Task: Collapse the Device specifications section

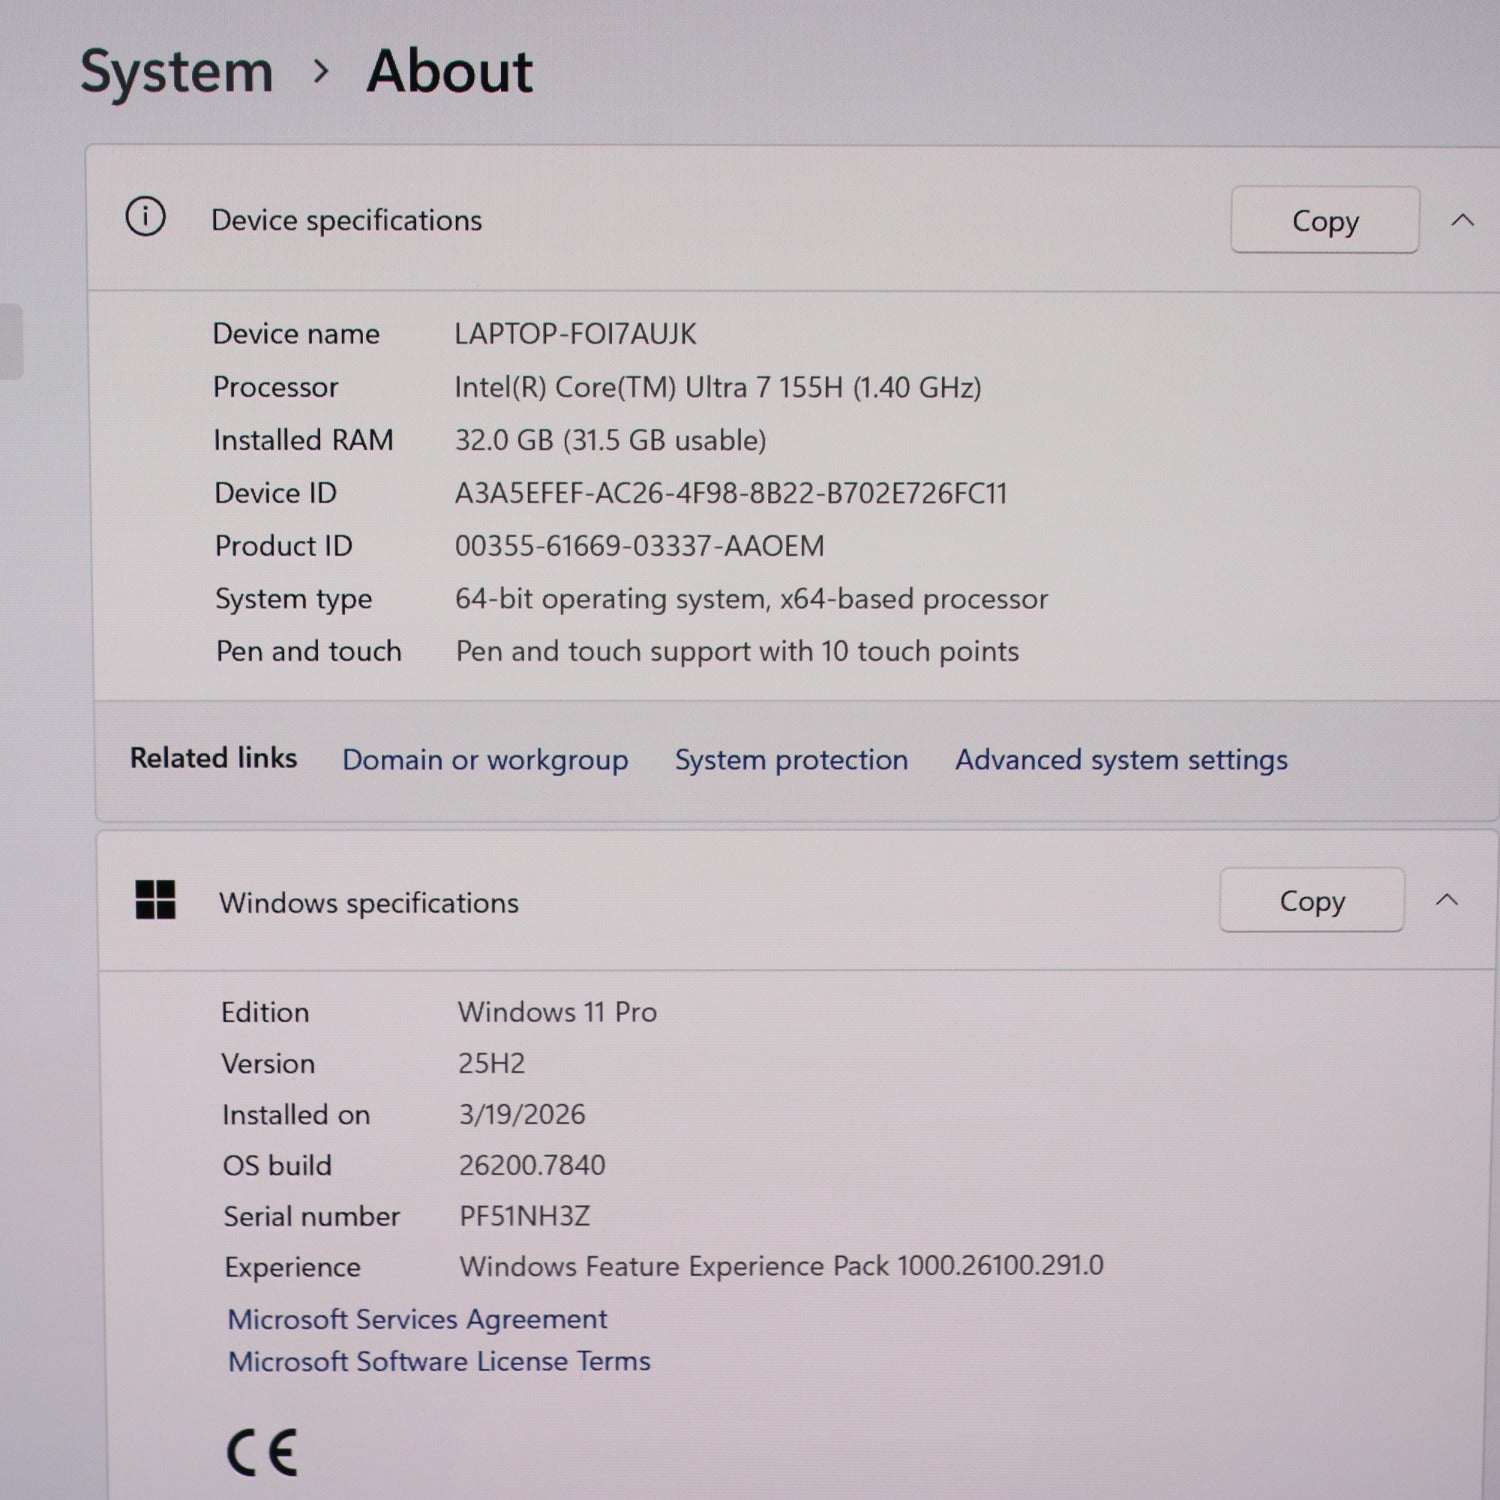Action: [1462, 220]
